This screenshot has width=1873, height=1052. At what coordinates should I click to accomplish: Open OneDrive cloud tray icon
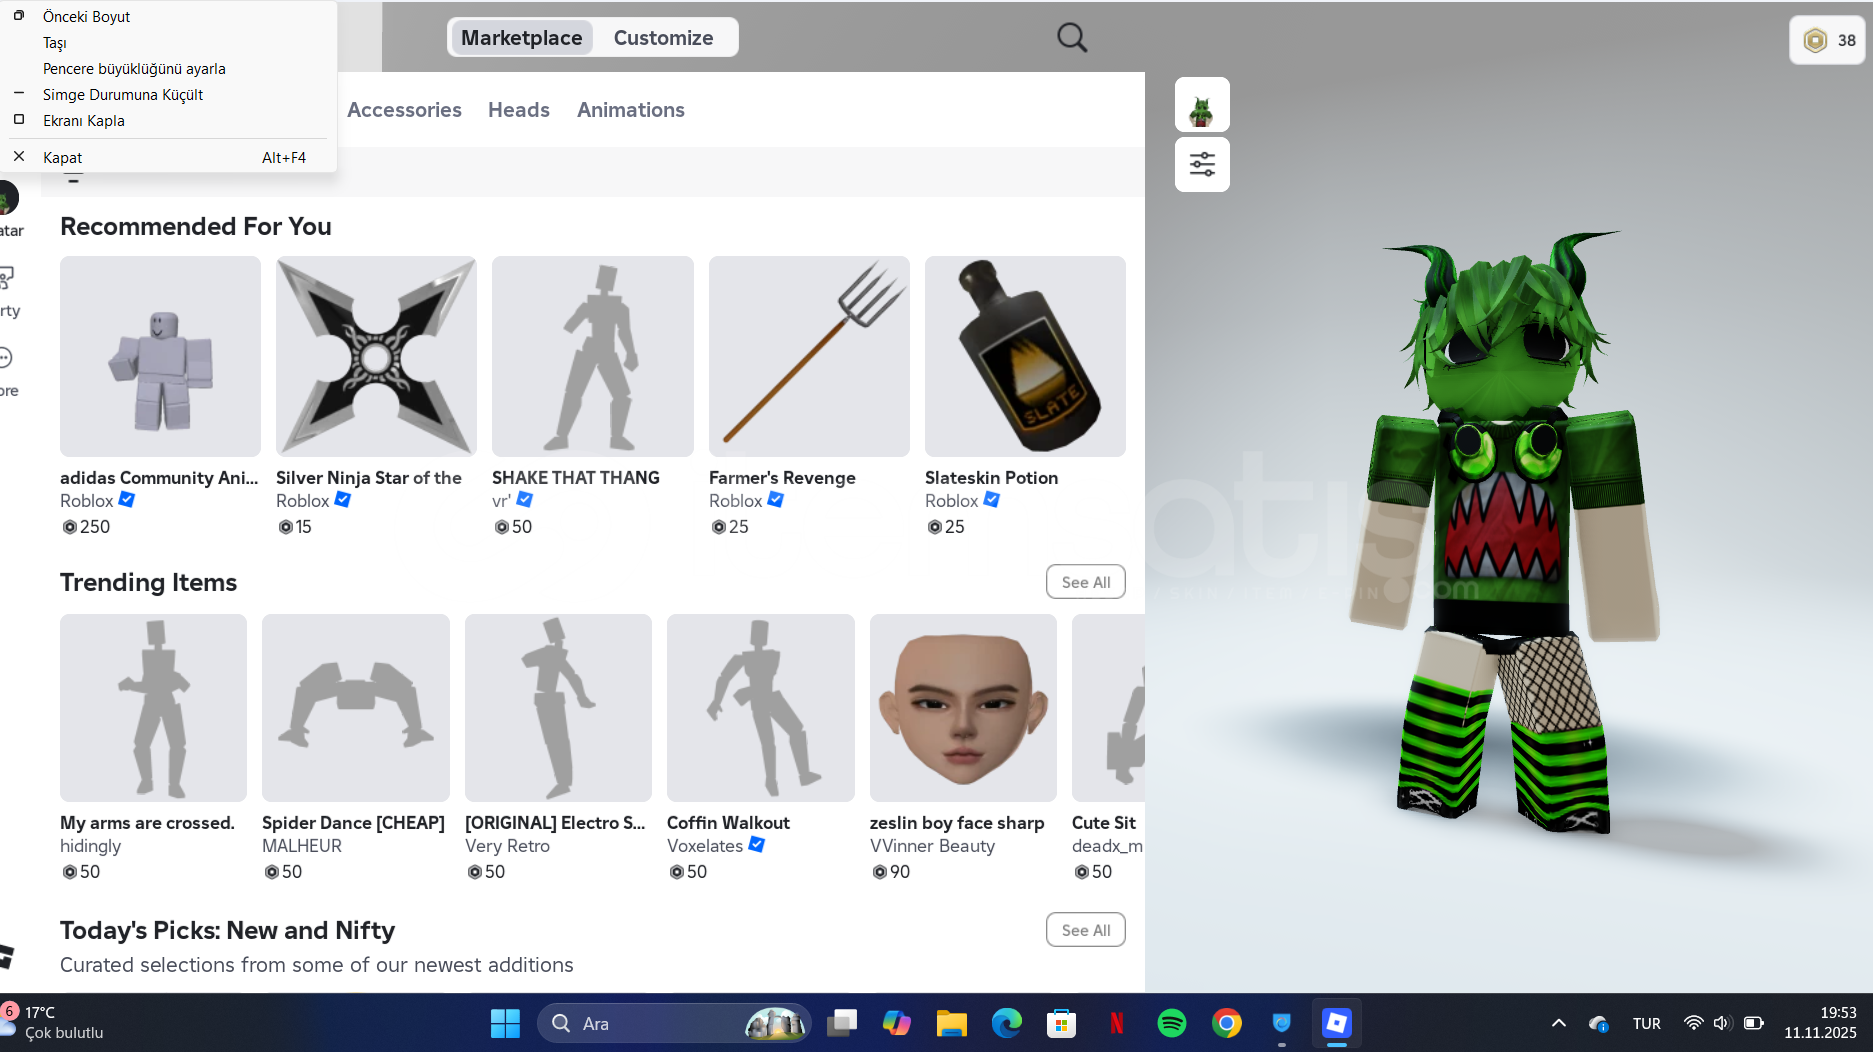1598,1023
